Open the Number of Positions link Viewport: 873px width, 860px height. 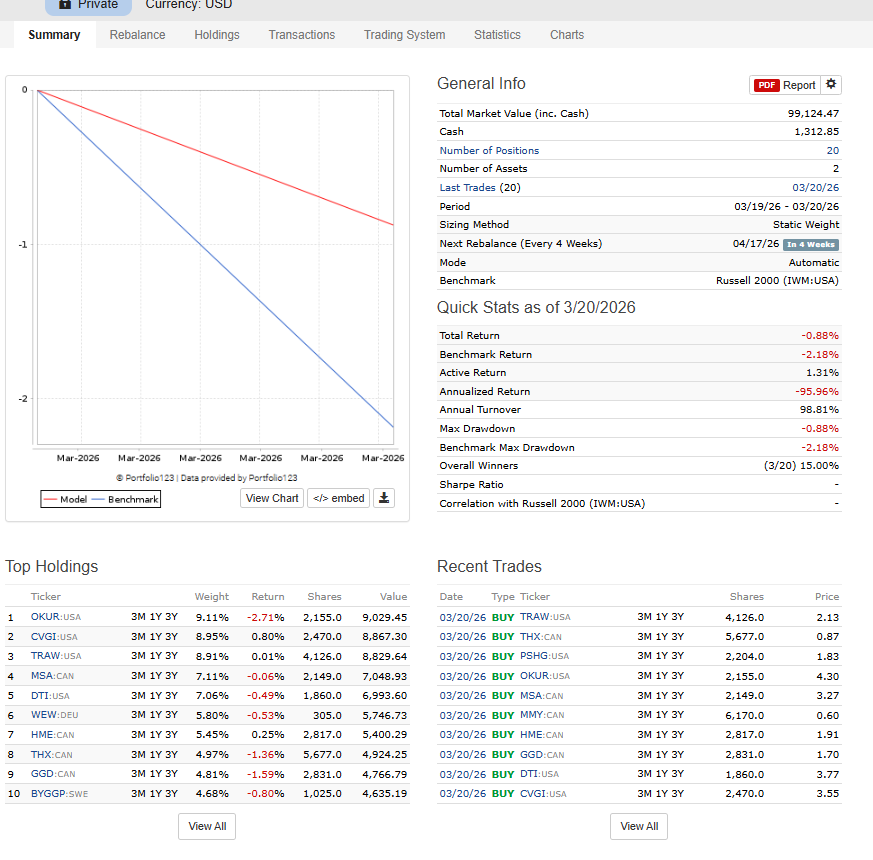(x=489, y=150)
